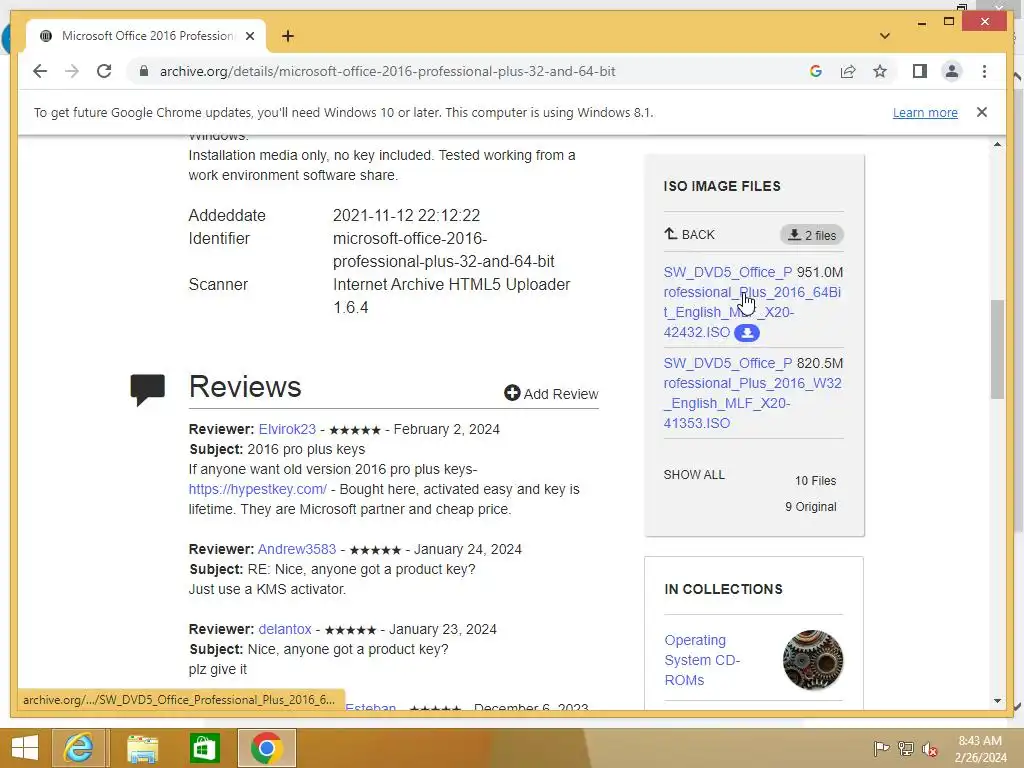Screen dimensions: 1024x768
Task: Share this page using the share icon
Action: pos(848,71)
